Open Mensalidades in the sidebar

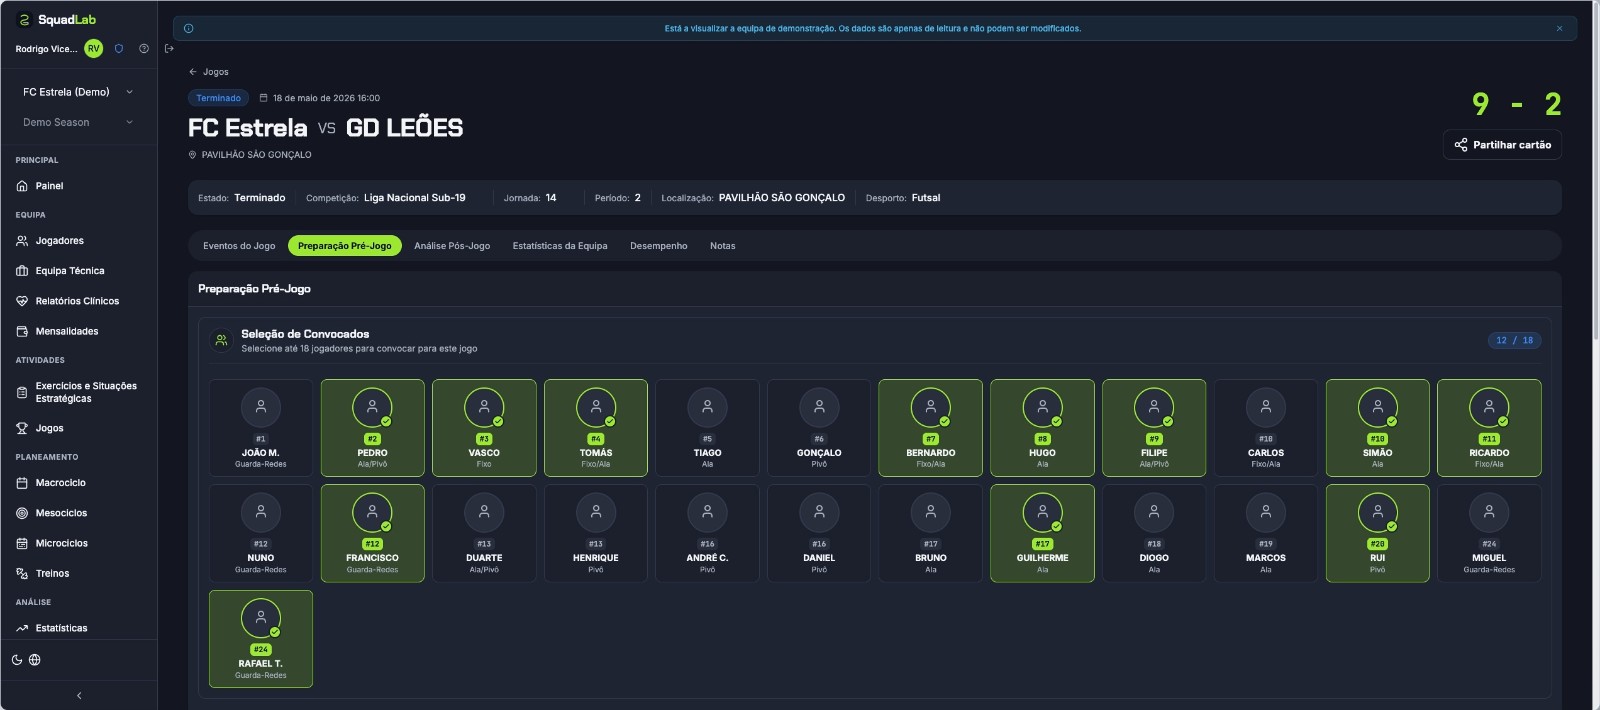tap(78, 331)
